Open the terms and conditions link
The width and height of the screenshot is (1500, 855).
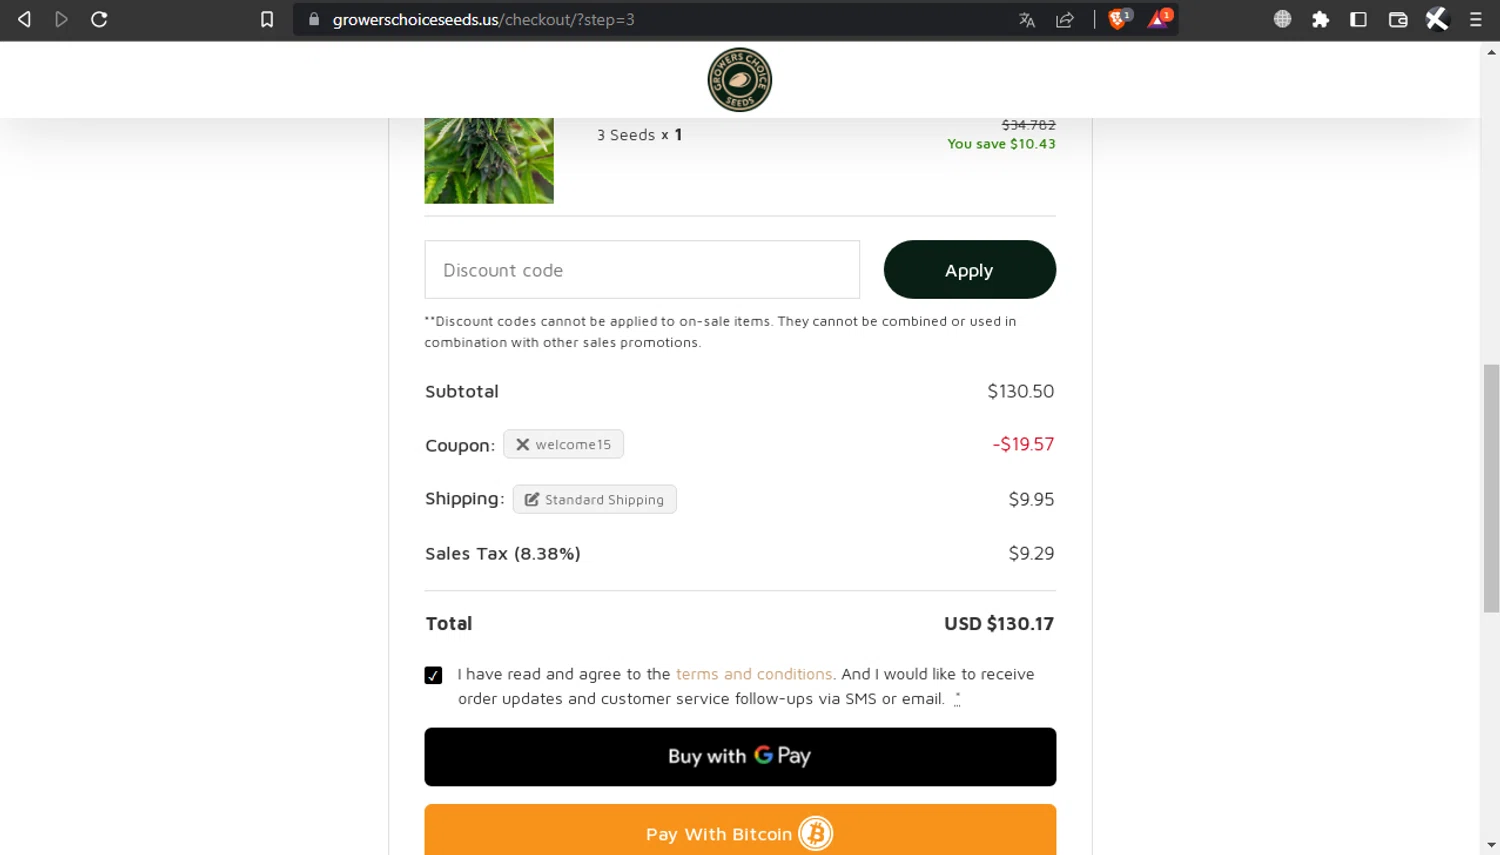(753, 674)
